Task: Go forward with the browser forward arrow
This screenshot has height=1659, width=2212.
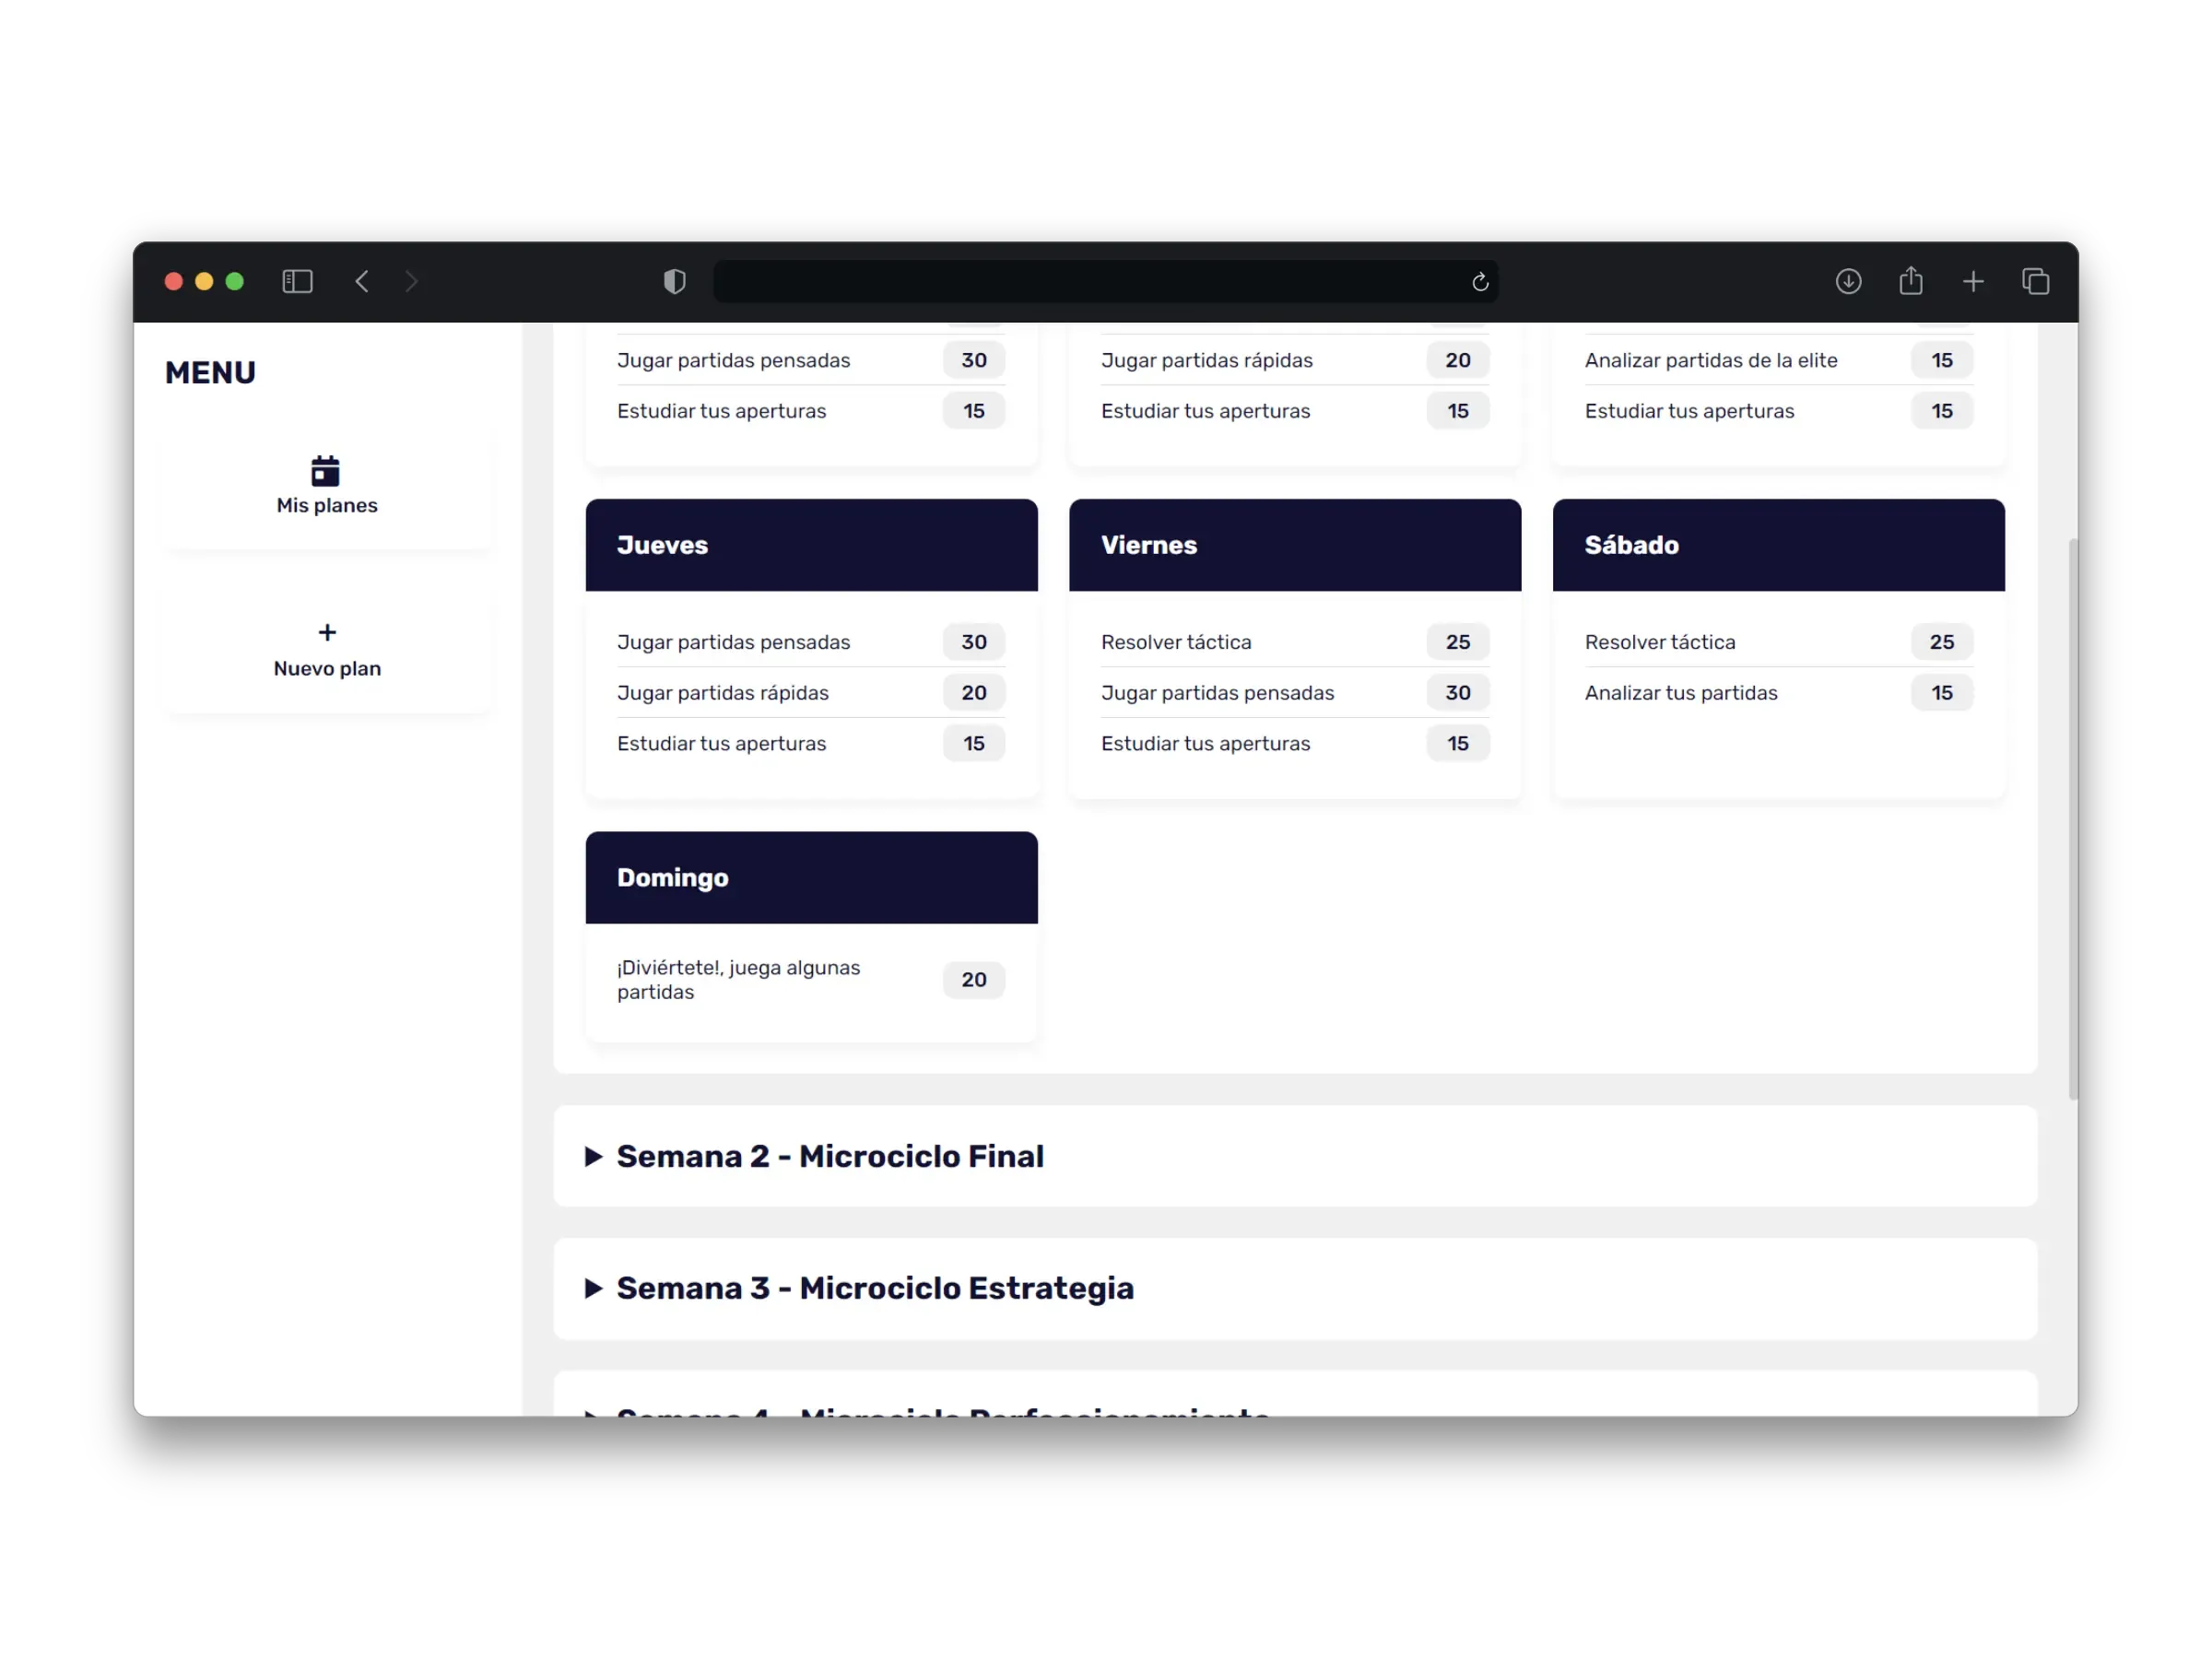Action: tap(411, 282)
